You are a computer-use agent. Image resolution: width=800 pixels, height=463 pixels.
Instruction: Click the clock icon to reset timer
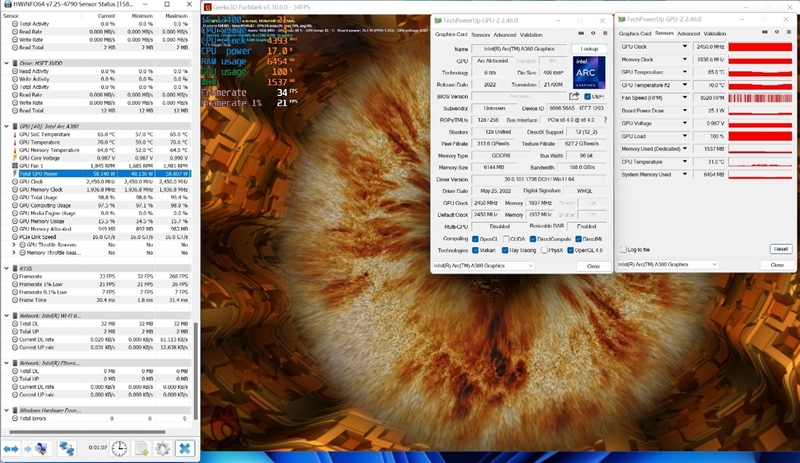pos(118,449)
